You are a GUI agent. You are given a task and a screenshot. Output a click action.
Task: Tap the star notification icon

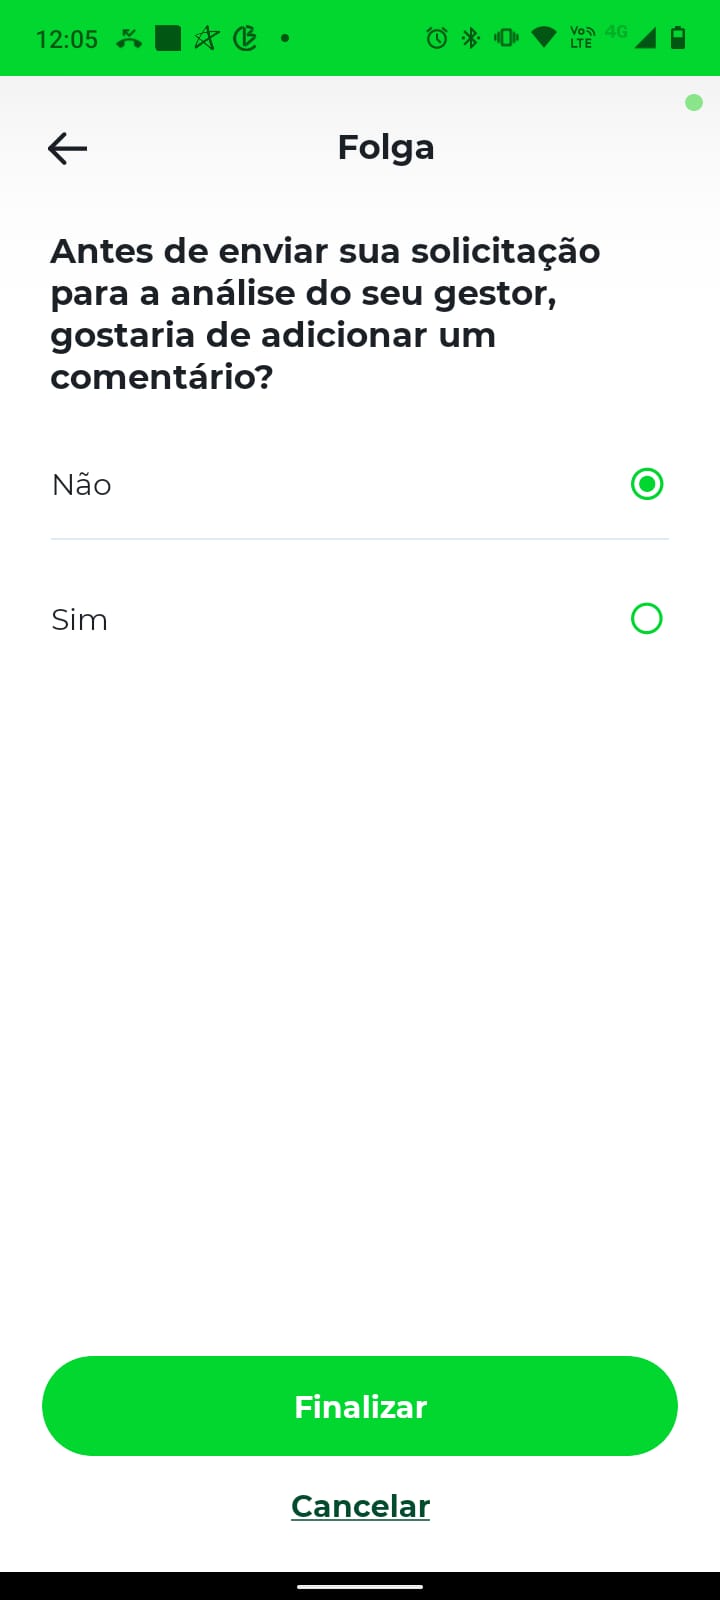pos(206,39)
